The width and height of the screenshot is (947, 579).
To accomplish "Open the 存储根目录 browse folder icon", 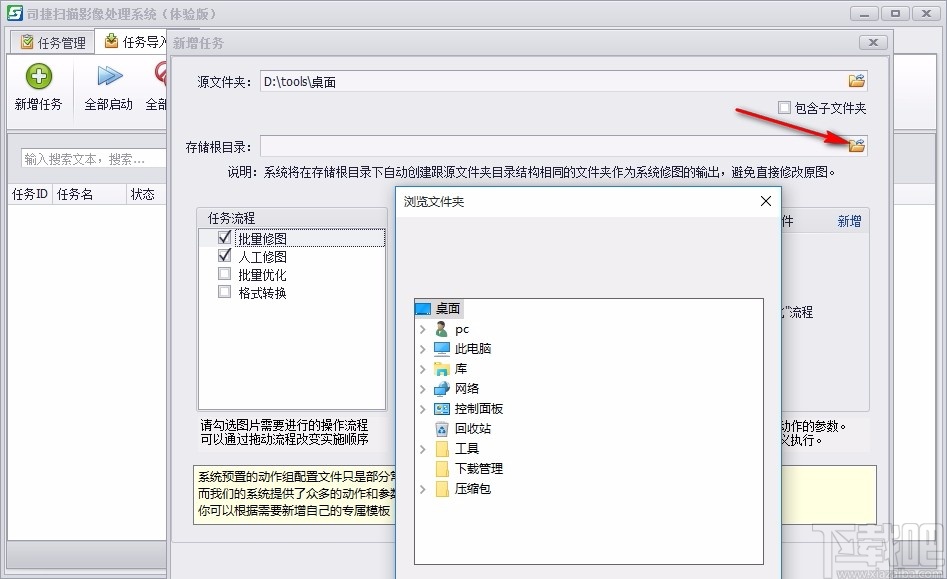I will [856, 145].
